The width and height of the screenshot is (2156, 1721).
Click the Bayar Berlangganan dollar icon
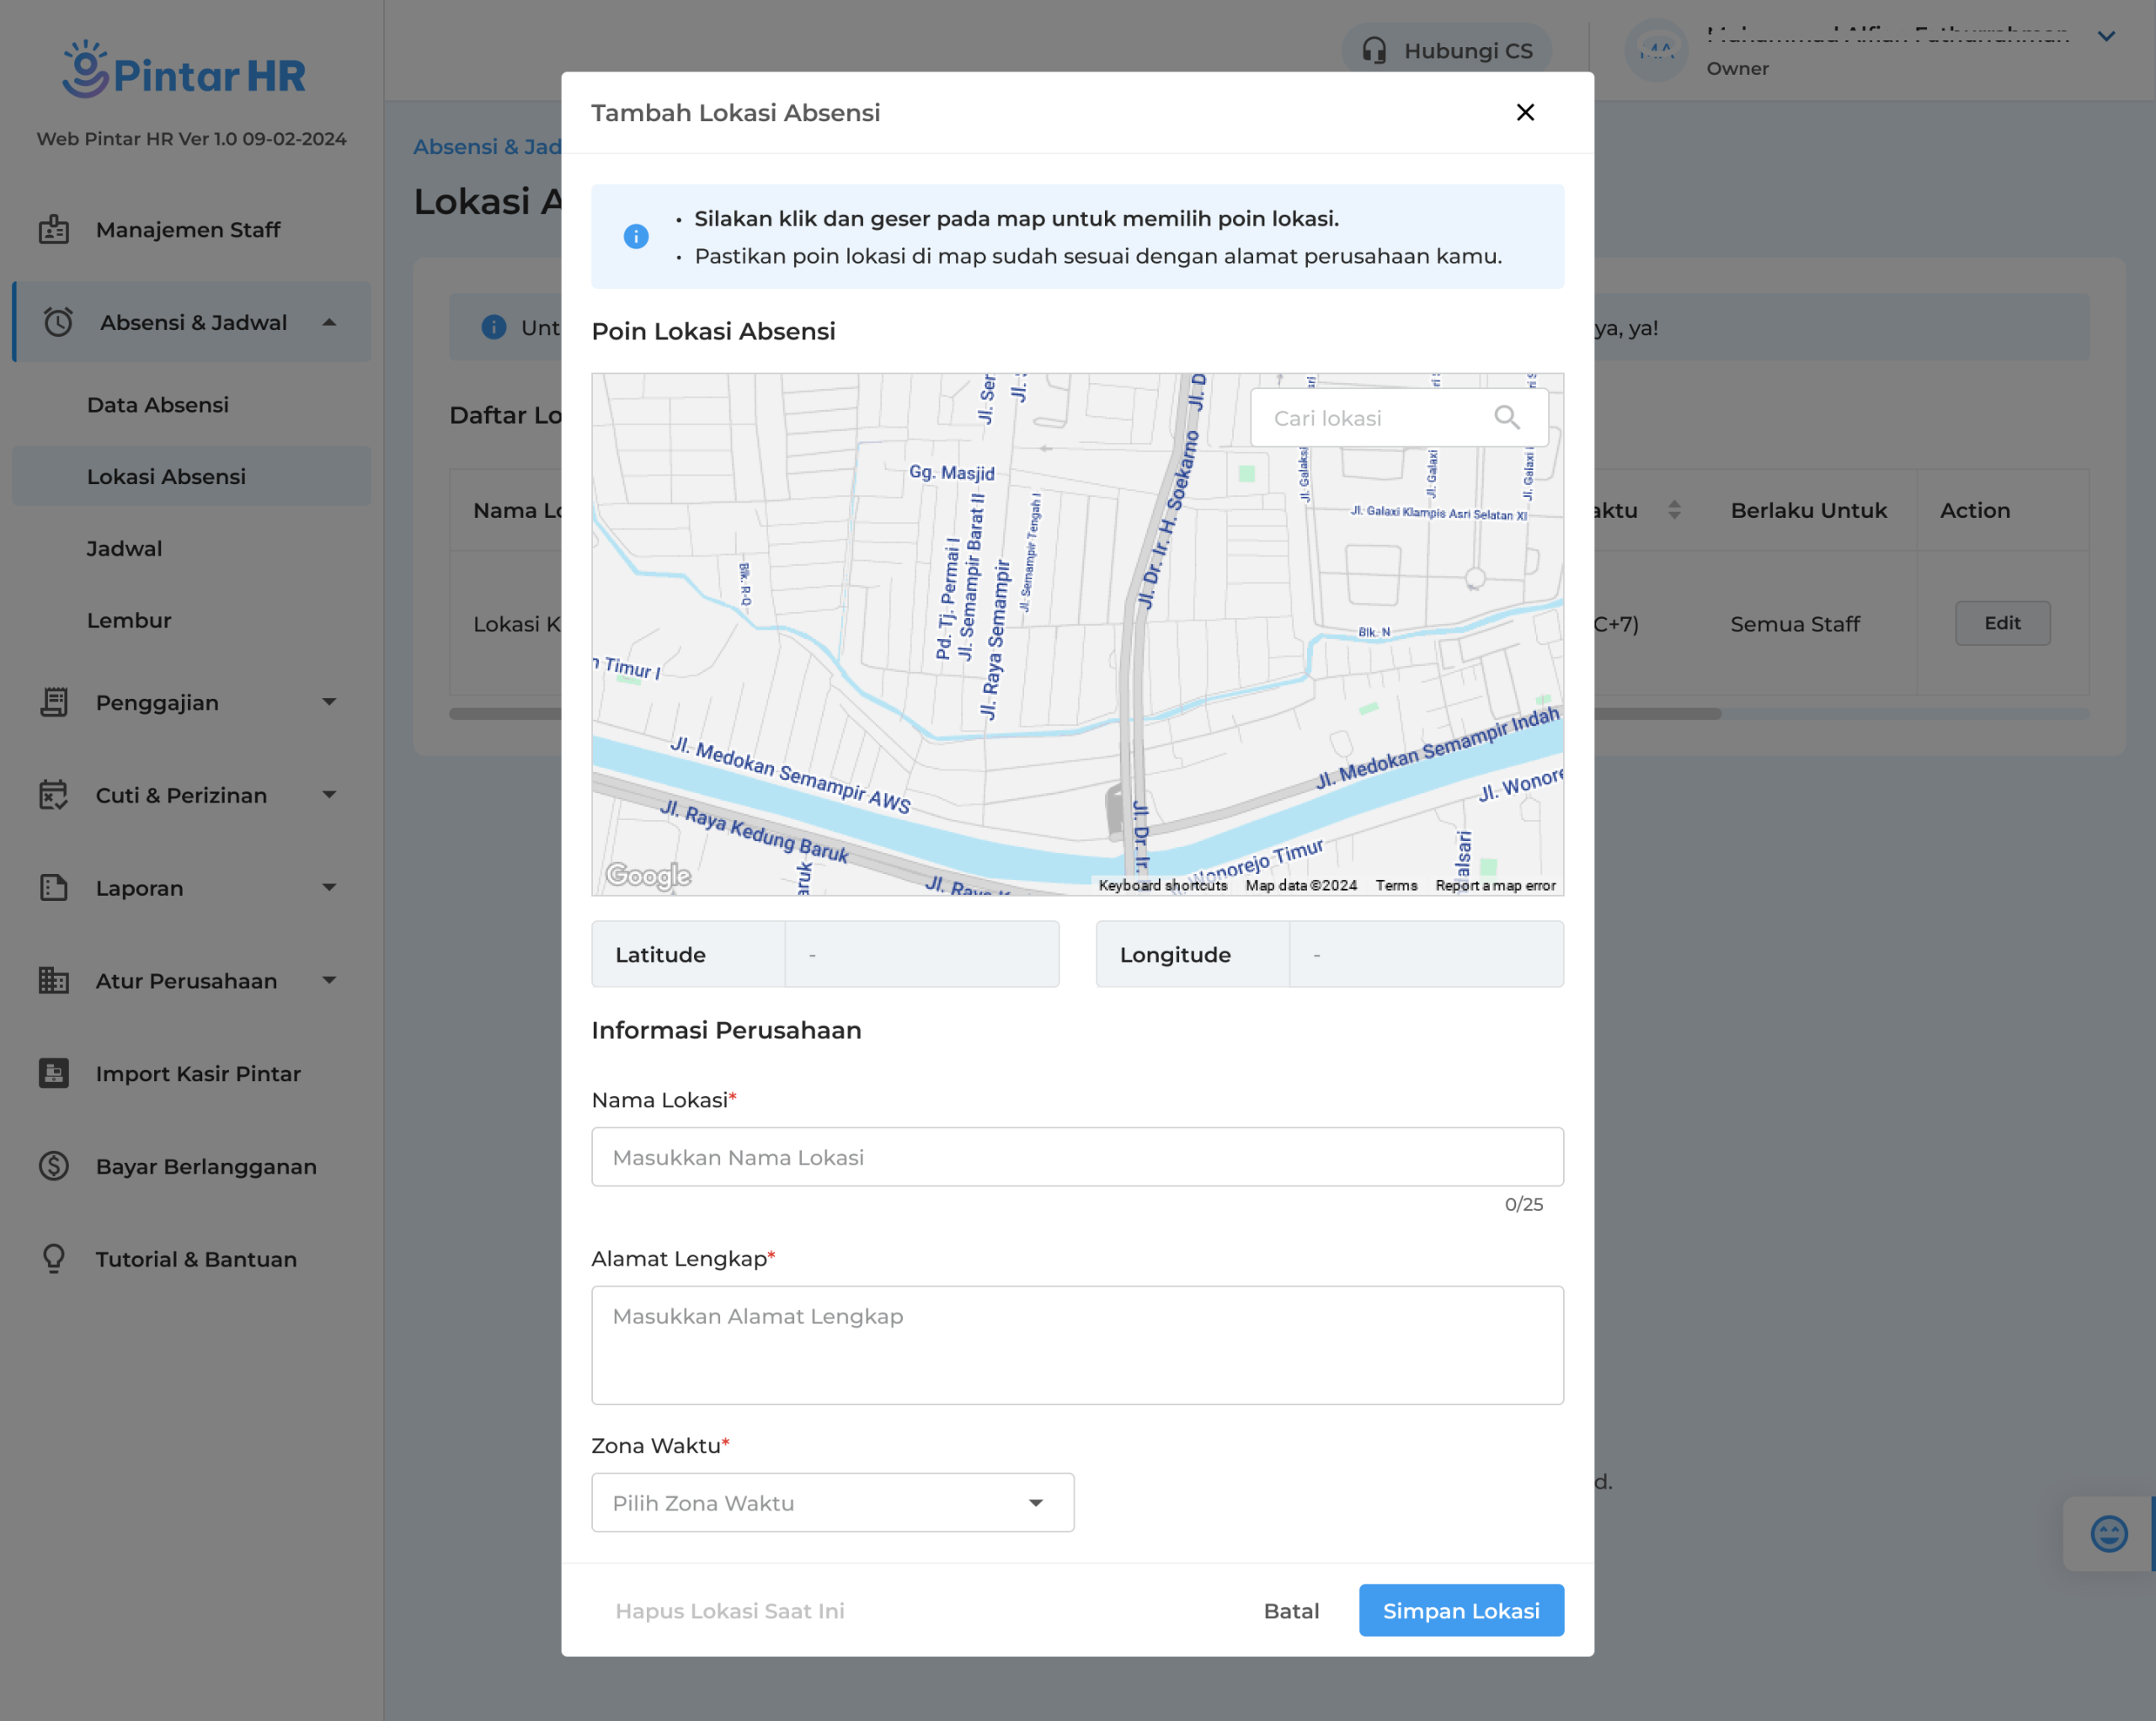pyautogui.click(x=54, y=1166)
